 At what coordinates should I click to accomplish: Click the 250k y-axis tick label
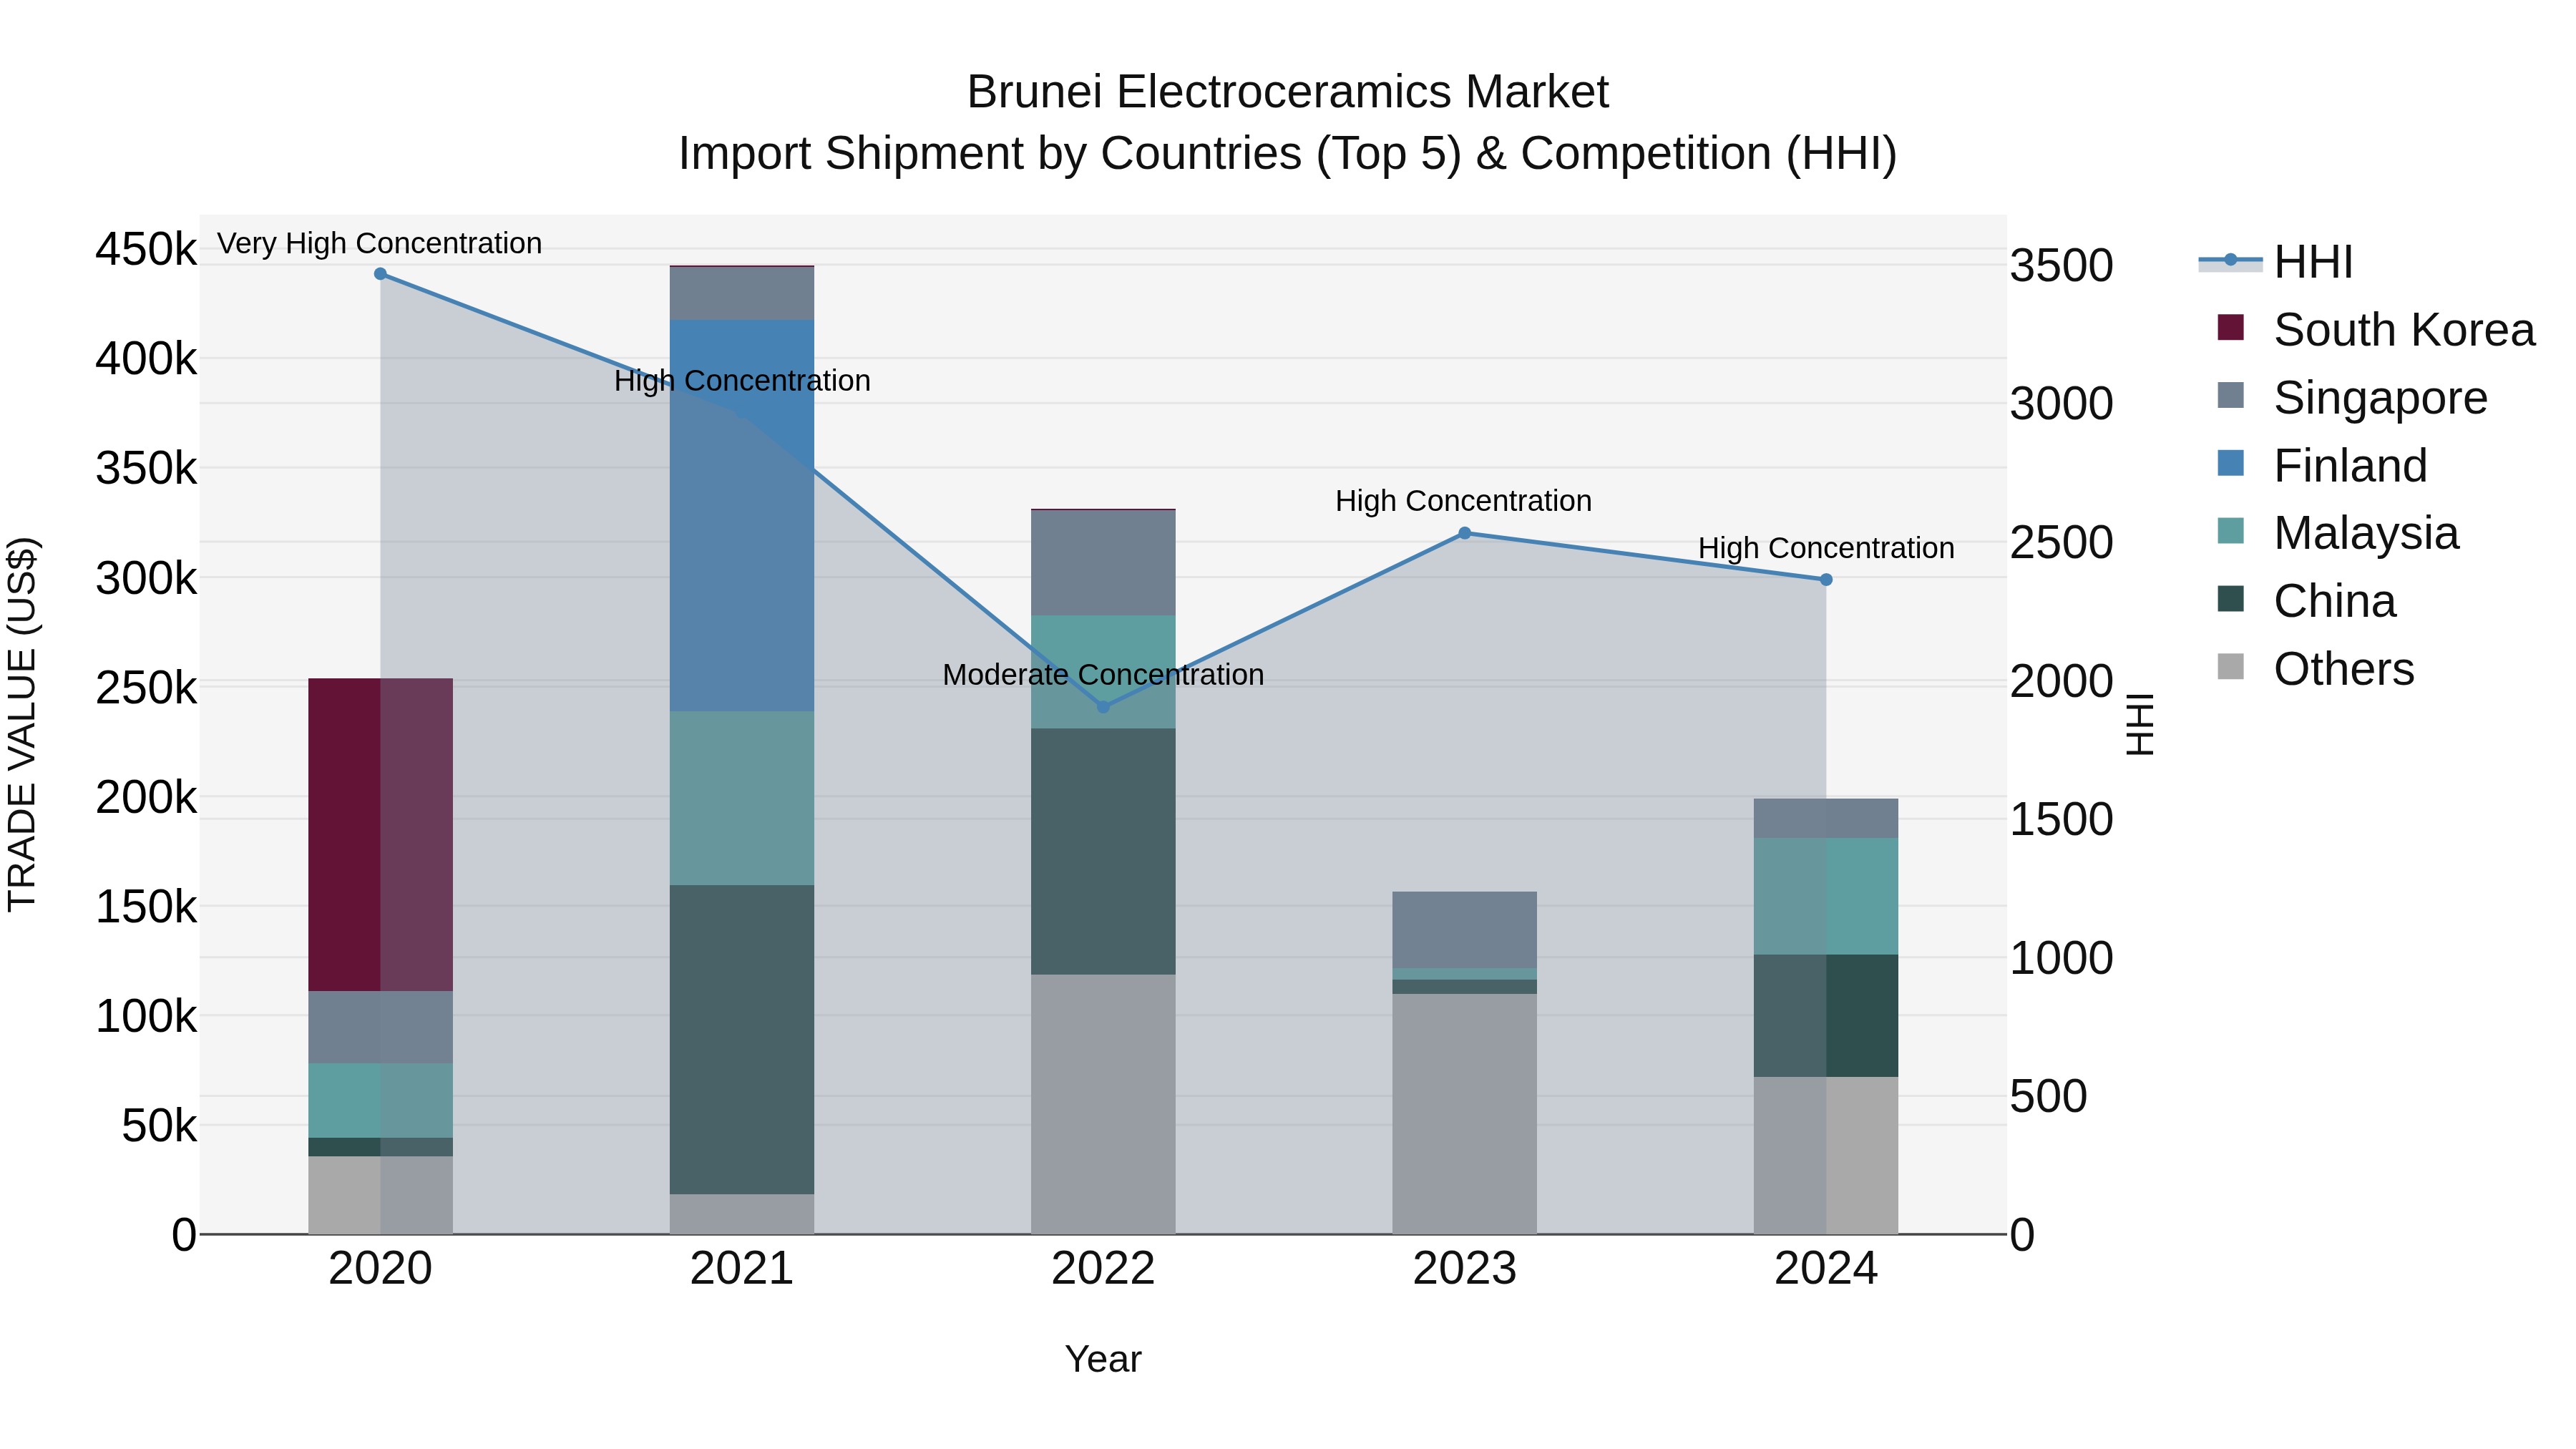(147, 688)
